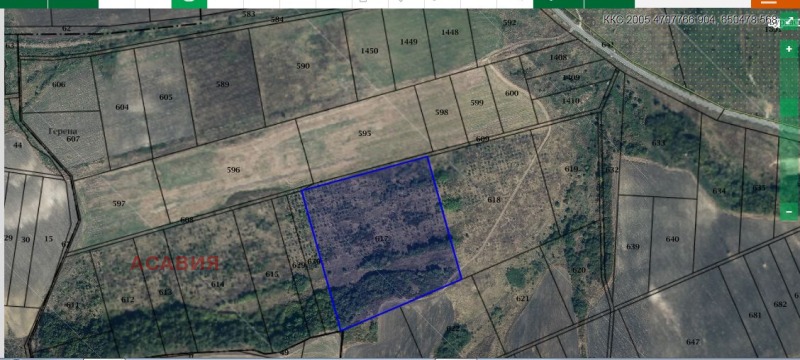Select parcel 600

coord(512,93)
